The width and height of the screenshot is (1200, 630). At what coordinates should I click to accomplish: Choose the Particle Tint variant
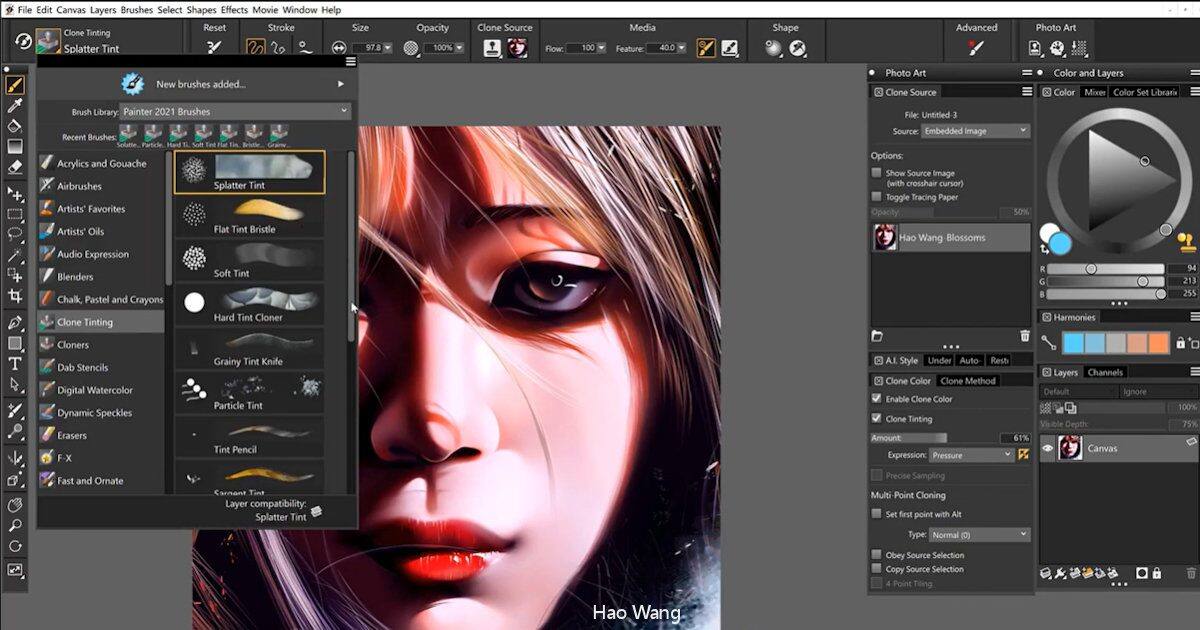[250, 393]
